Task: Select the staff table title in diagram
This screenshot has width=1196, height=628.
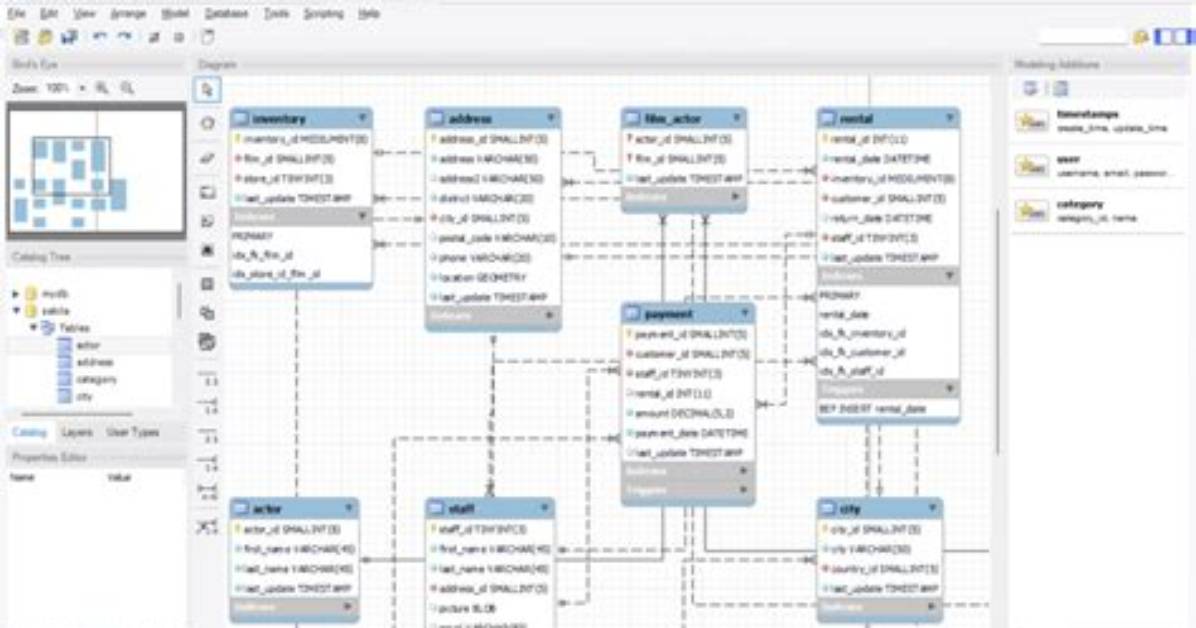Action: [x=463, y=508]
